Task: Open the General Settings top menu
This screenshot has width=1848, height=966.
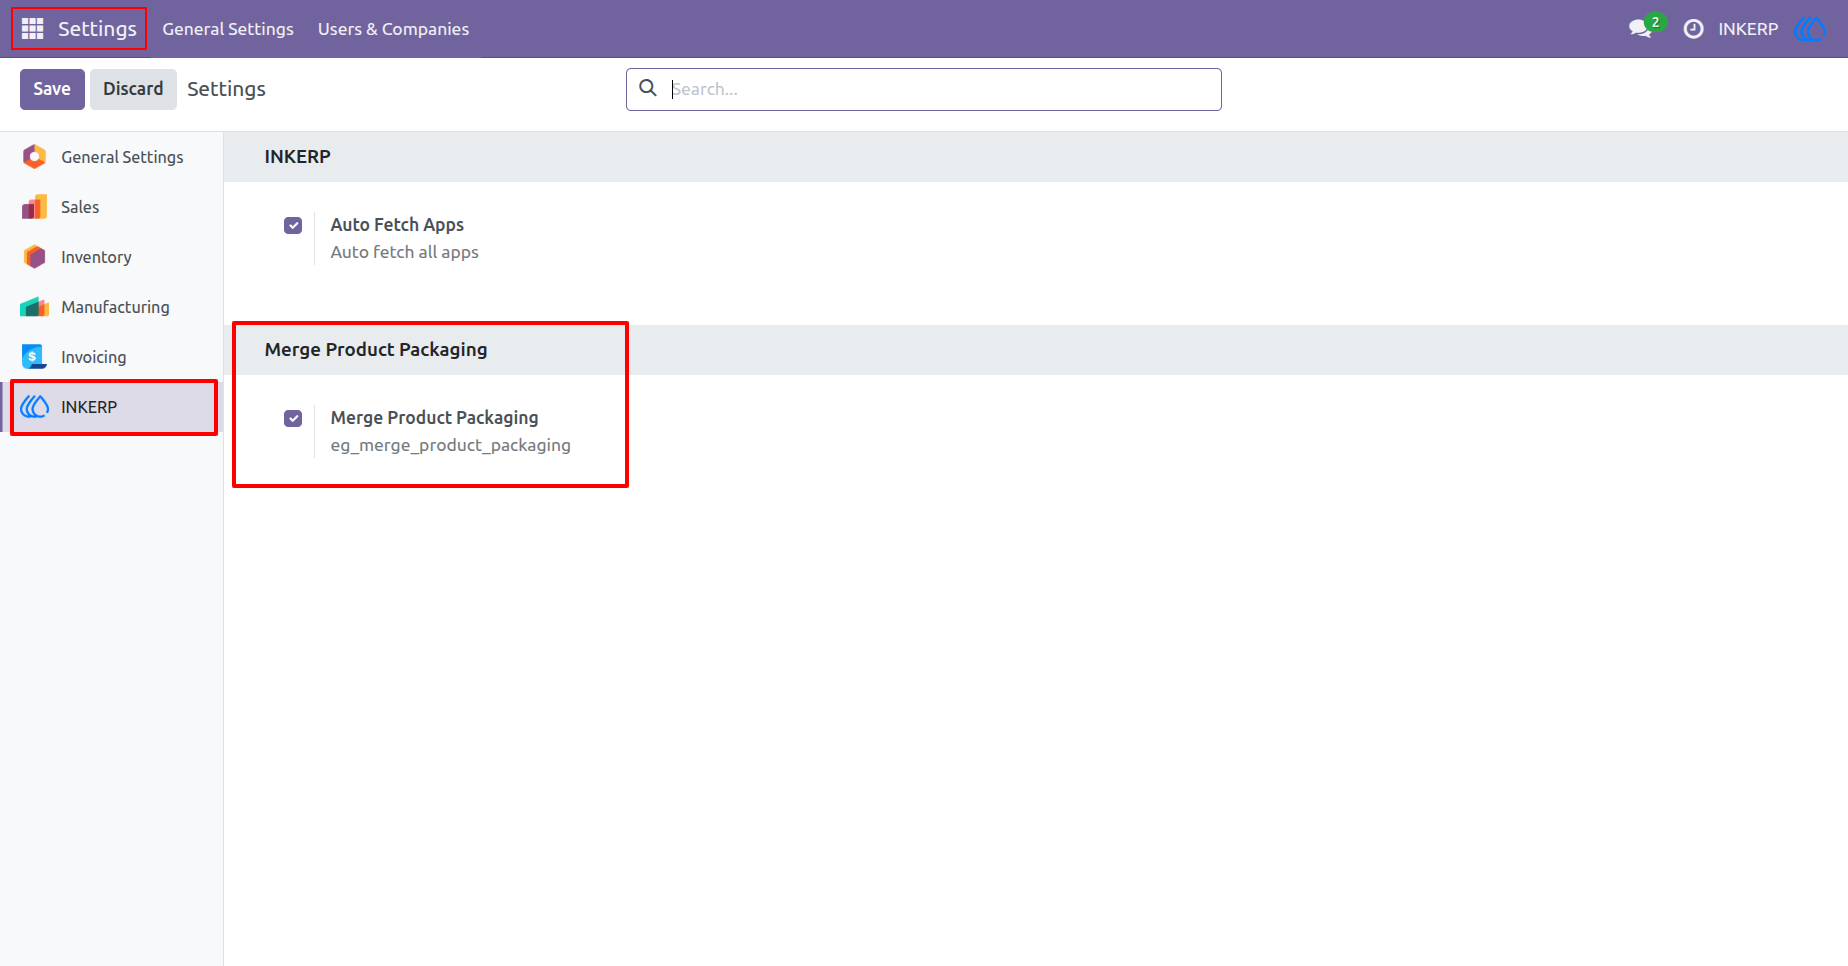Action: (228, 29)
